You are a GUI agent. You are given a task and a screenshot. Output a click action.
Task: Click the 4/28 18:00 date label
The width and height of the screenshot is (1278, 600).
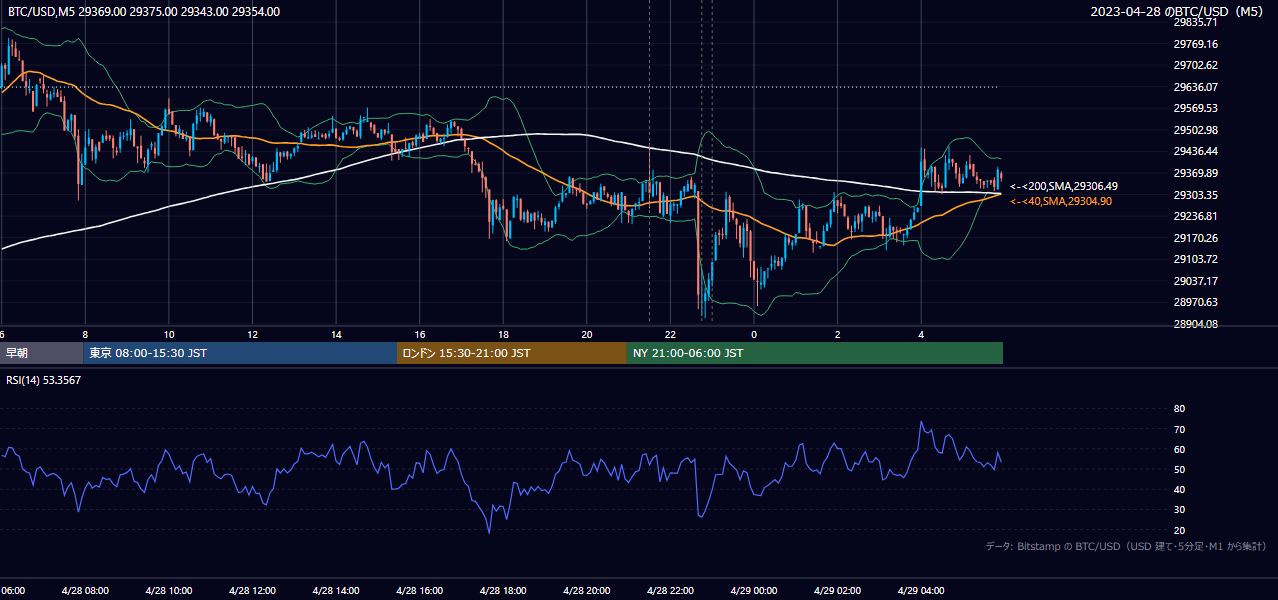click(503, 590)
